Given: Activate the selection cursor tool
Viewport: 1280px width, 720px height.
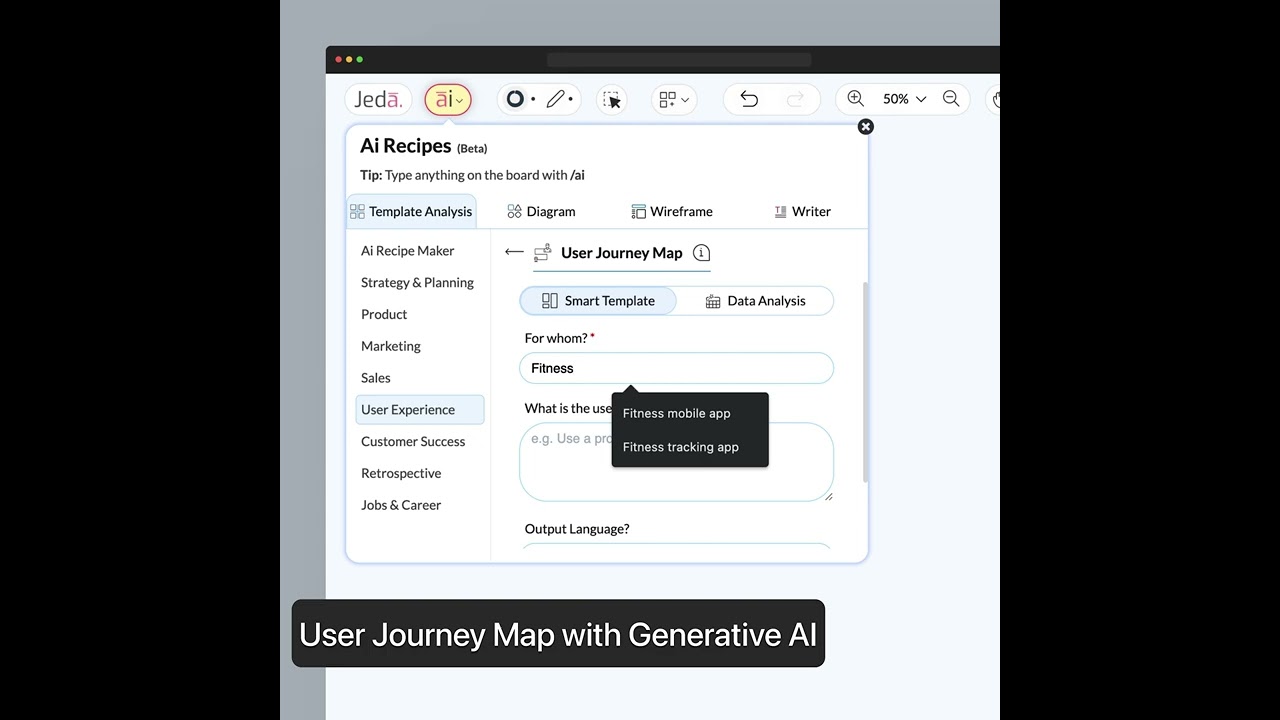Looking at the screenshot, I should point(612,99).
